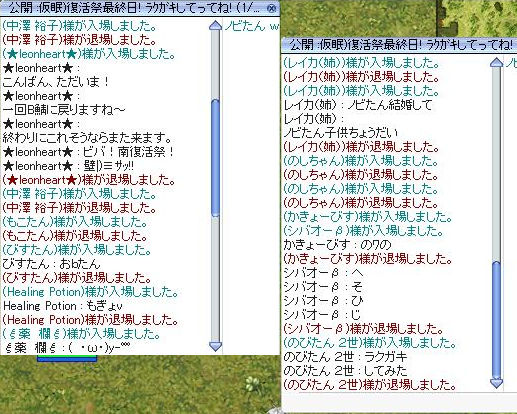Click the (かきょーびす)様が入場しました line

click(368, 217)
